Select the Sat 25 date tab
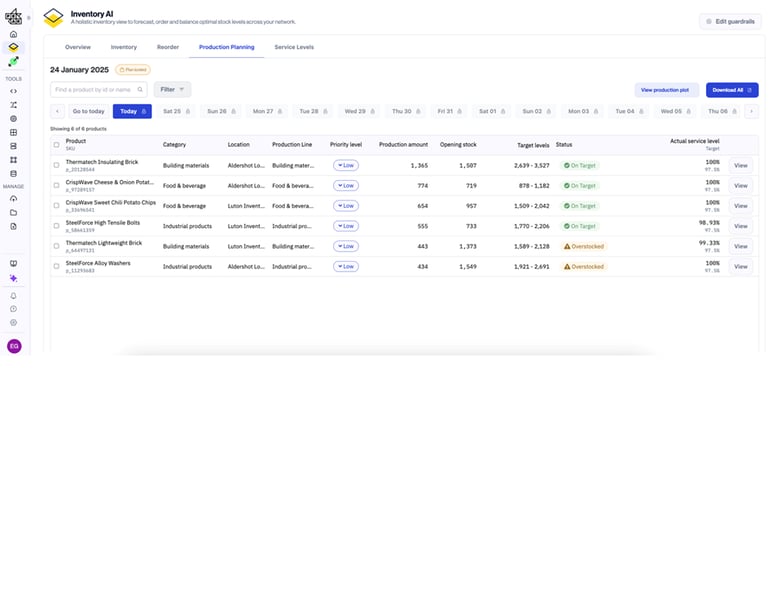Image resolution: width=772 pixels, height=600 pixels. tap(176, 111)
